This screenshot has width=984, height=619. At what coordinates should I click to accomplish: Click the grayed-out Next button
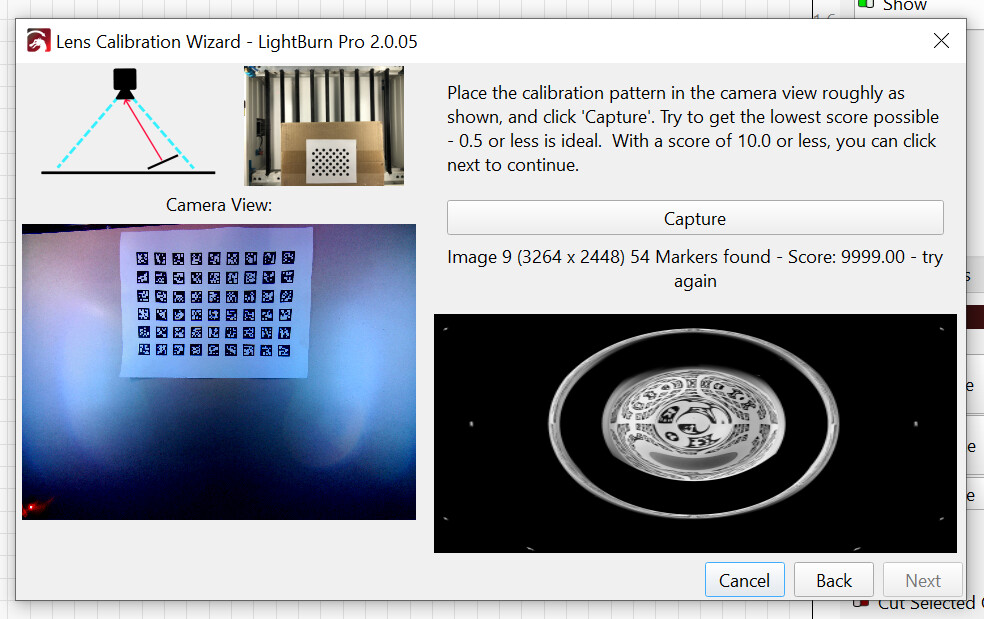click(922, 580)
